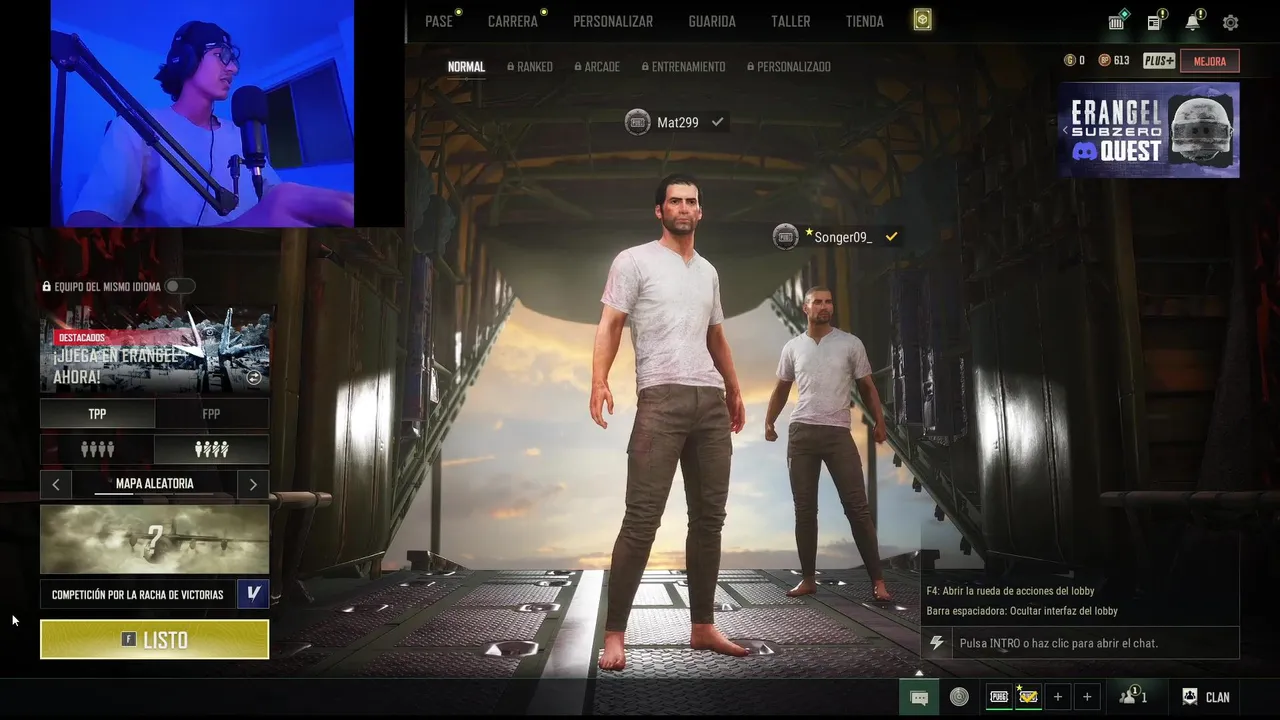Add a teammate in first empty slot
Screen dimensions: 1280x720
click(1058, 697)
